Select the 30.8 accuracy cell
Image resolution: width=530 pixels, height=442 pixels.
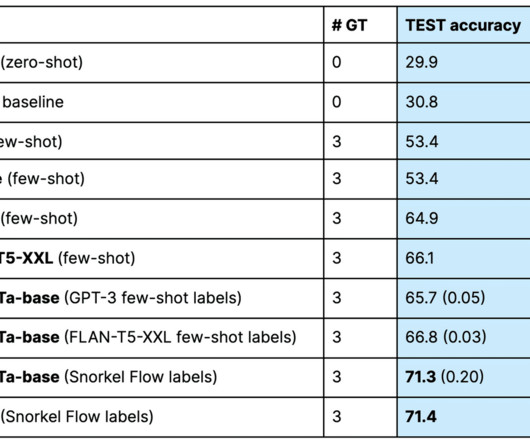[421, 102]
